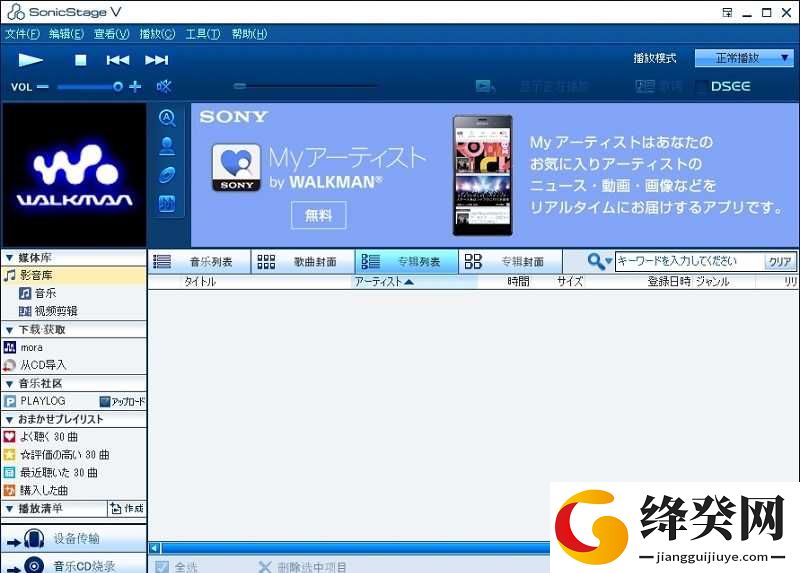This screenshot has height=573, width=800.
Task: Adjust the VOL slider knob
Action: coord(118,86)
